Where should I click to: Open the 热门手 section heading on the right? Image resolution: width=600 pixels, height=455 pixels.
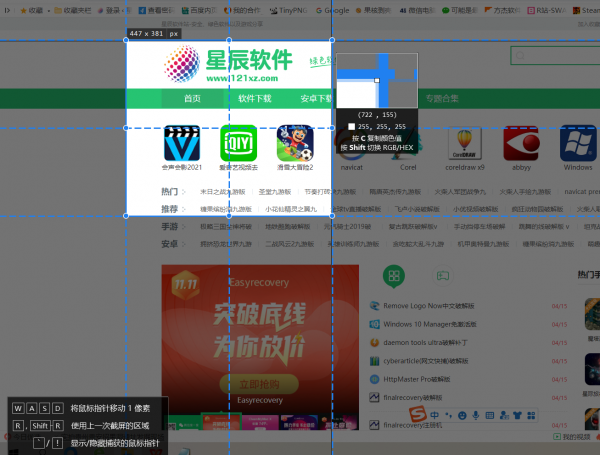click(589, 274)
